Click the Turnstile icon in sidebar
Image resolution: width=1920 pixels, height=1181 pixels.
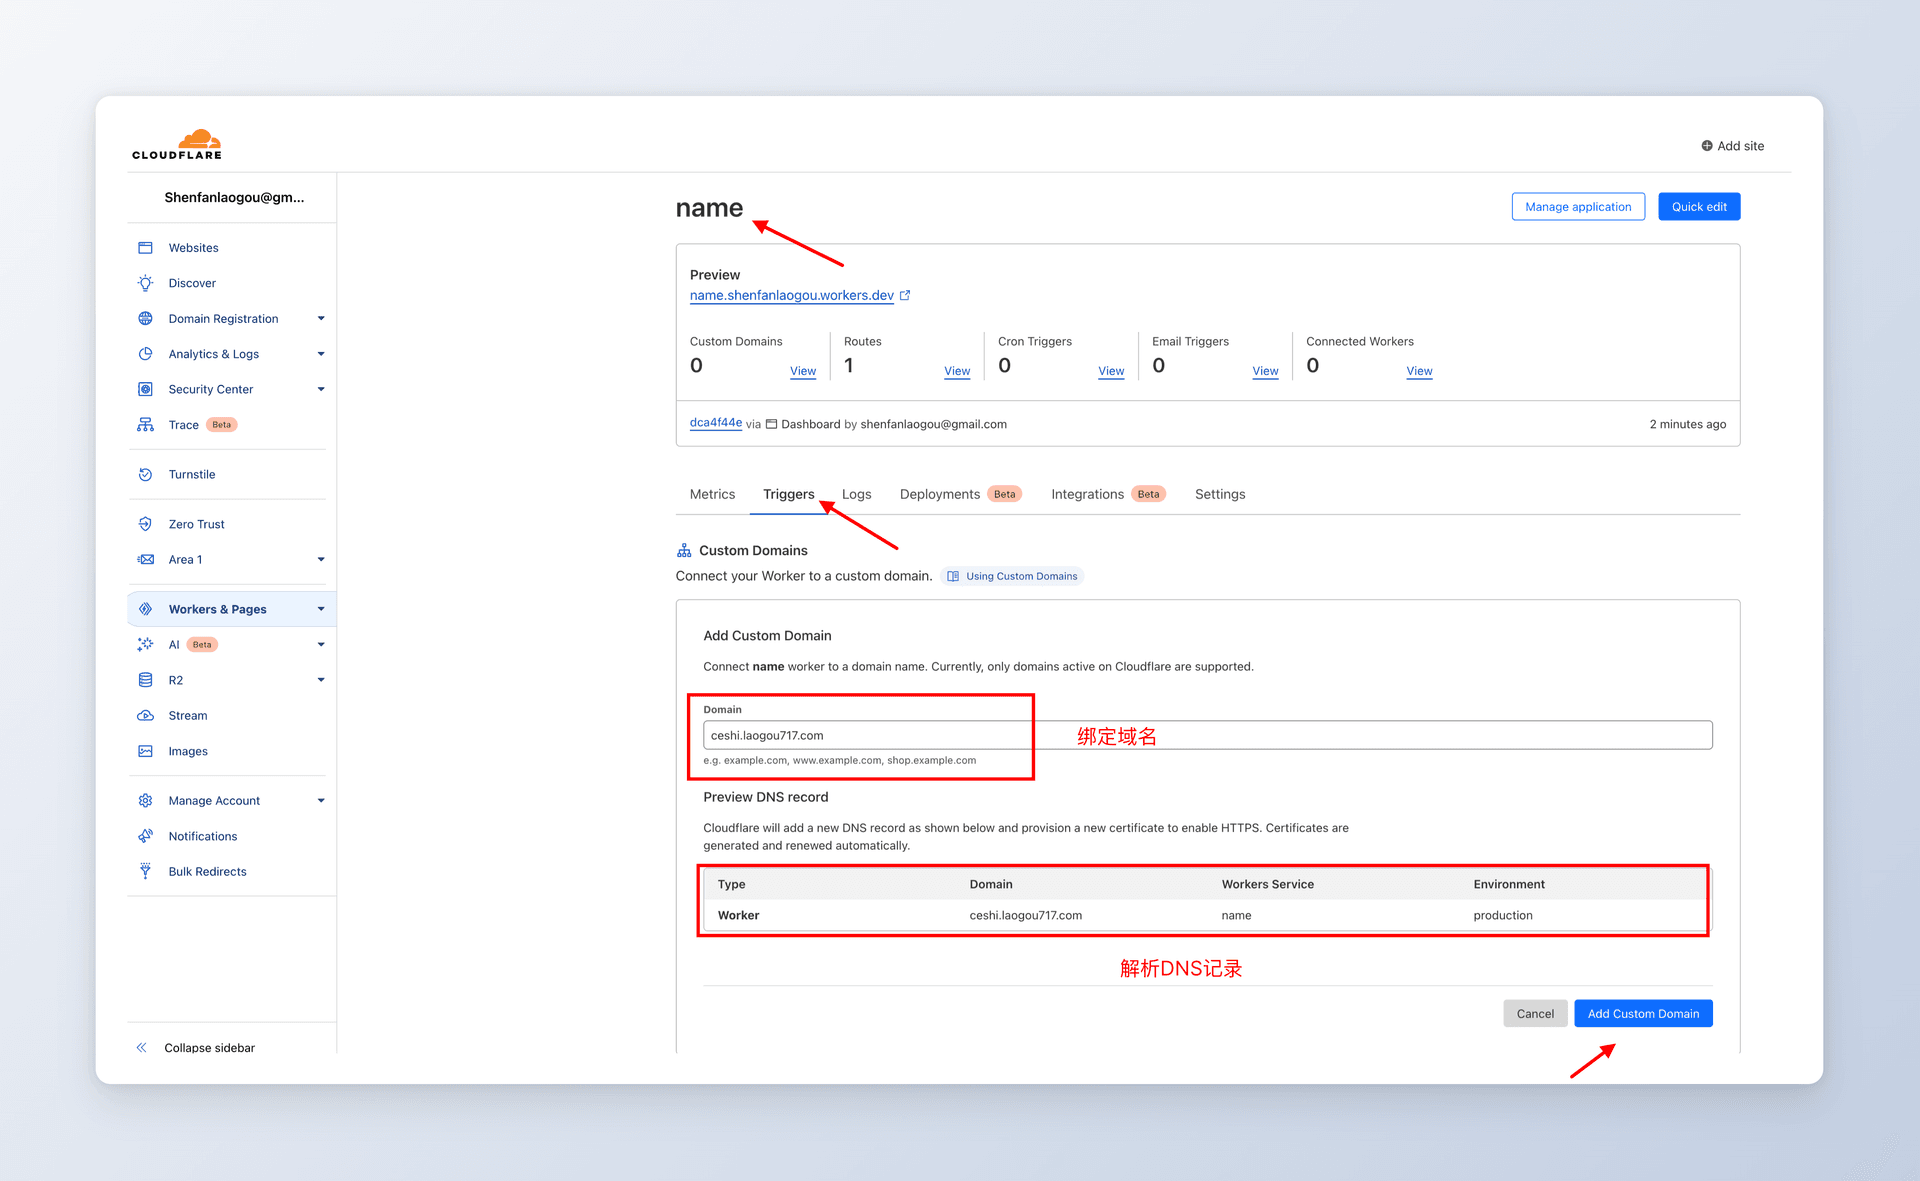click(145, 474)
